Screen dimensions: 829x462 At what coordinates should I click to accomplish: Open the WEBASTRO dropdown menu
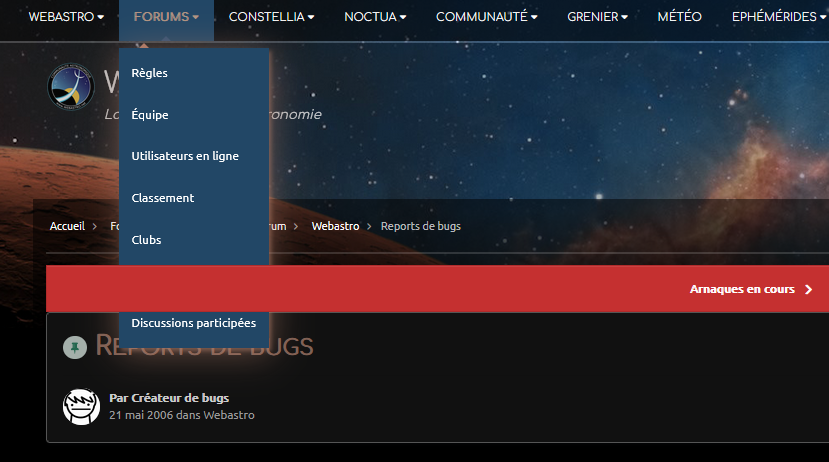[66, 17]
